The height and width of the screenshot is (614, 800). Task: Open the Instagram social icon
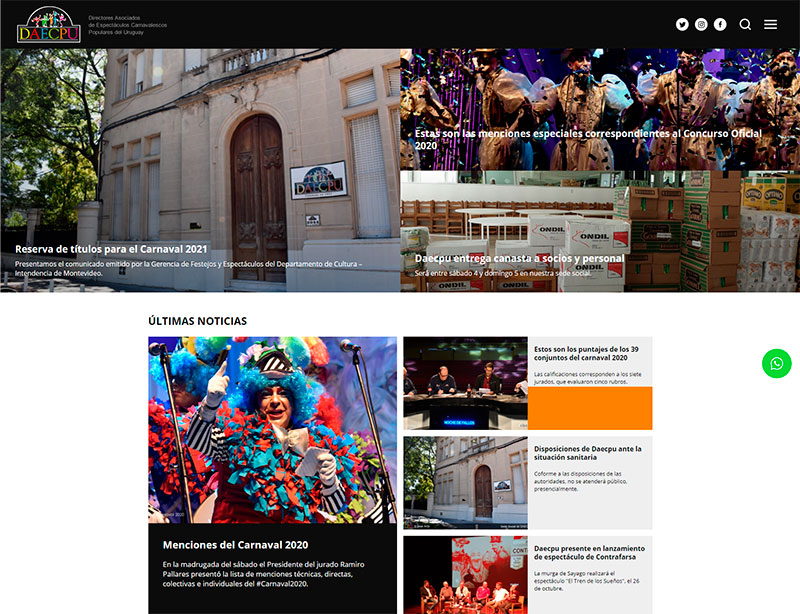coord(701,24)
